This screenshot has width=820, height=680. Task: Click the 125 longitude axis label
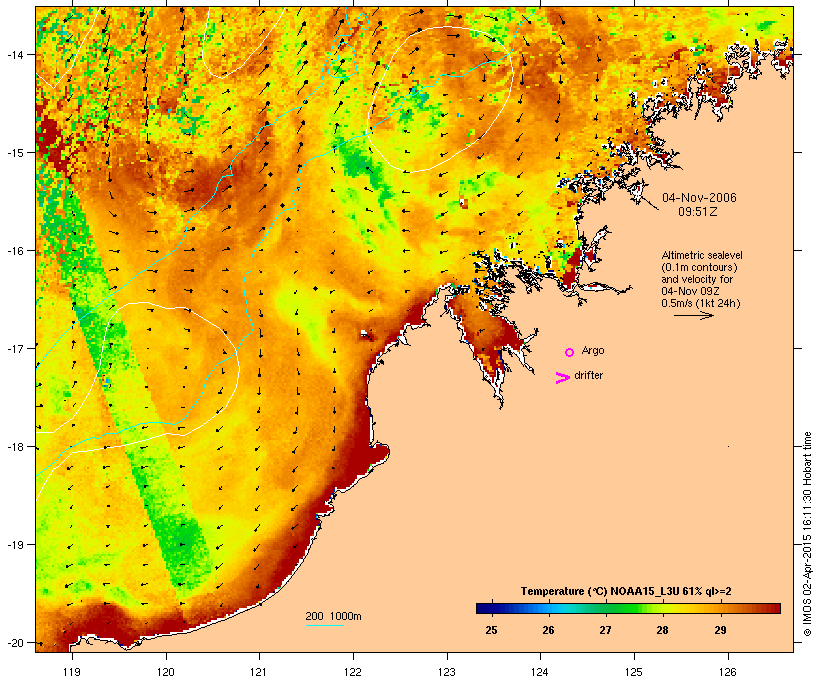point(634,672)
